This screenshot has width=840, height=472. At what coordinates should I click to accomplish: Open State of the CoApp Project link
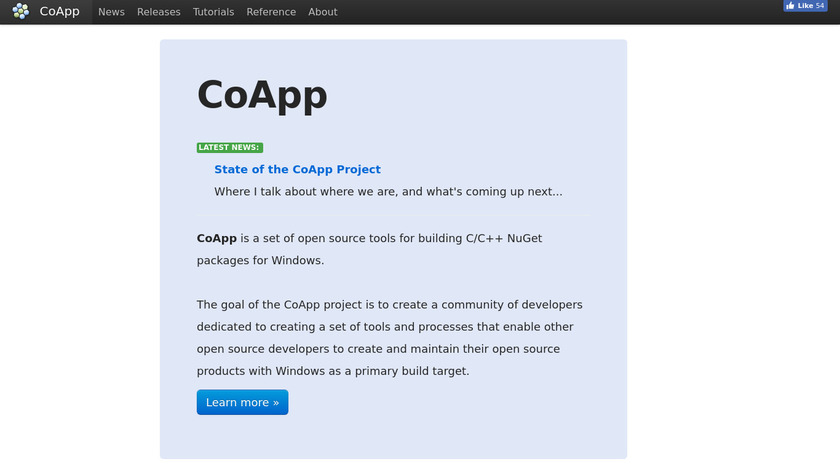[x=297, y=169]
